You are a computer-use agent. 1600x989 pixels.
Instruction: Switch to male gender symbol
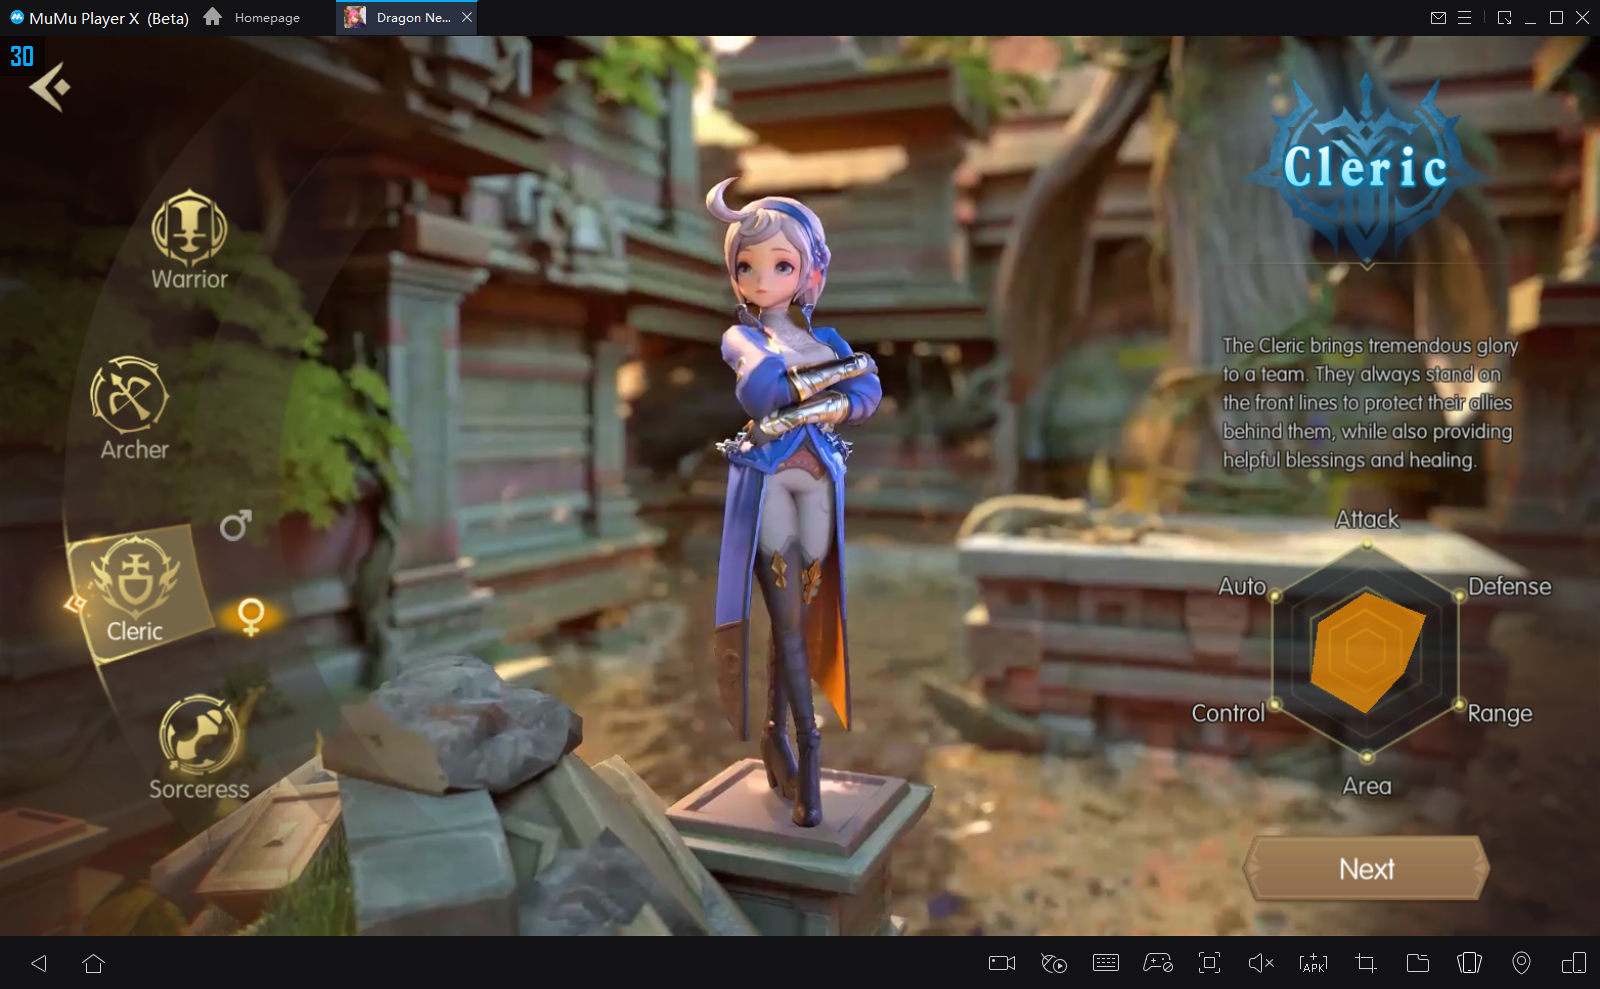(x=235, y=525)
